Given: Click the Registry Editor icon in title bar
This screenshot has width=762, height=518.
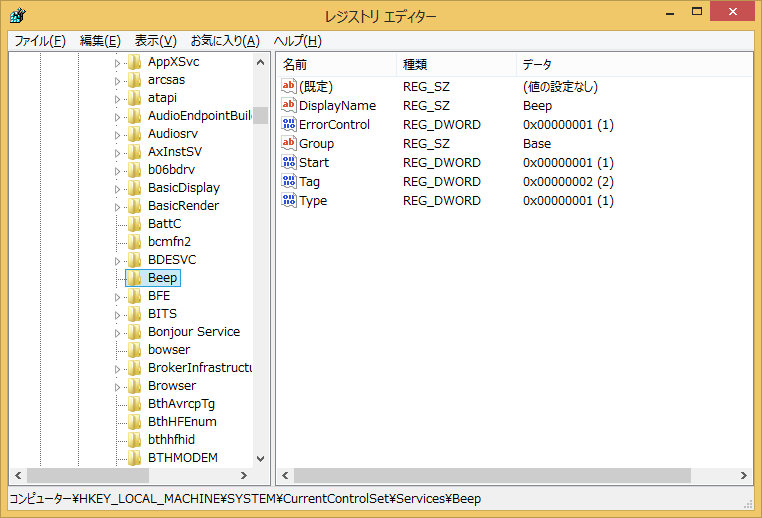Looking at the screenshot, I should [x=19, y=16].
